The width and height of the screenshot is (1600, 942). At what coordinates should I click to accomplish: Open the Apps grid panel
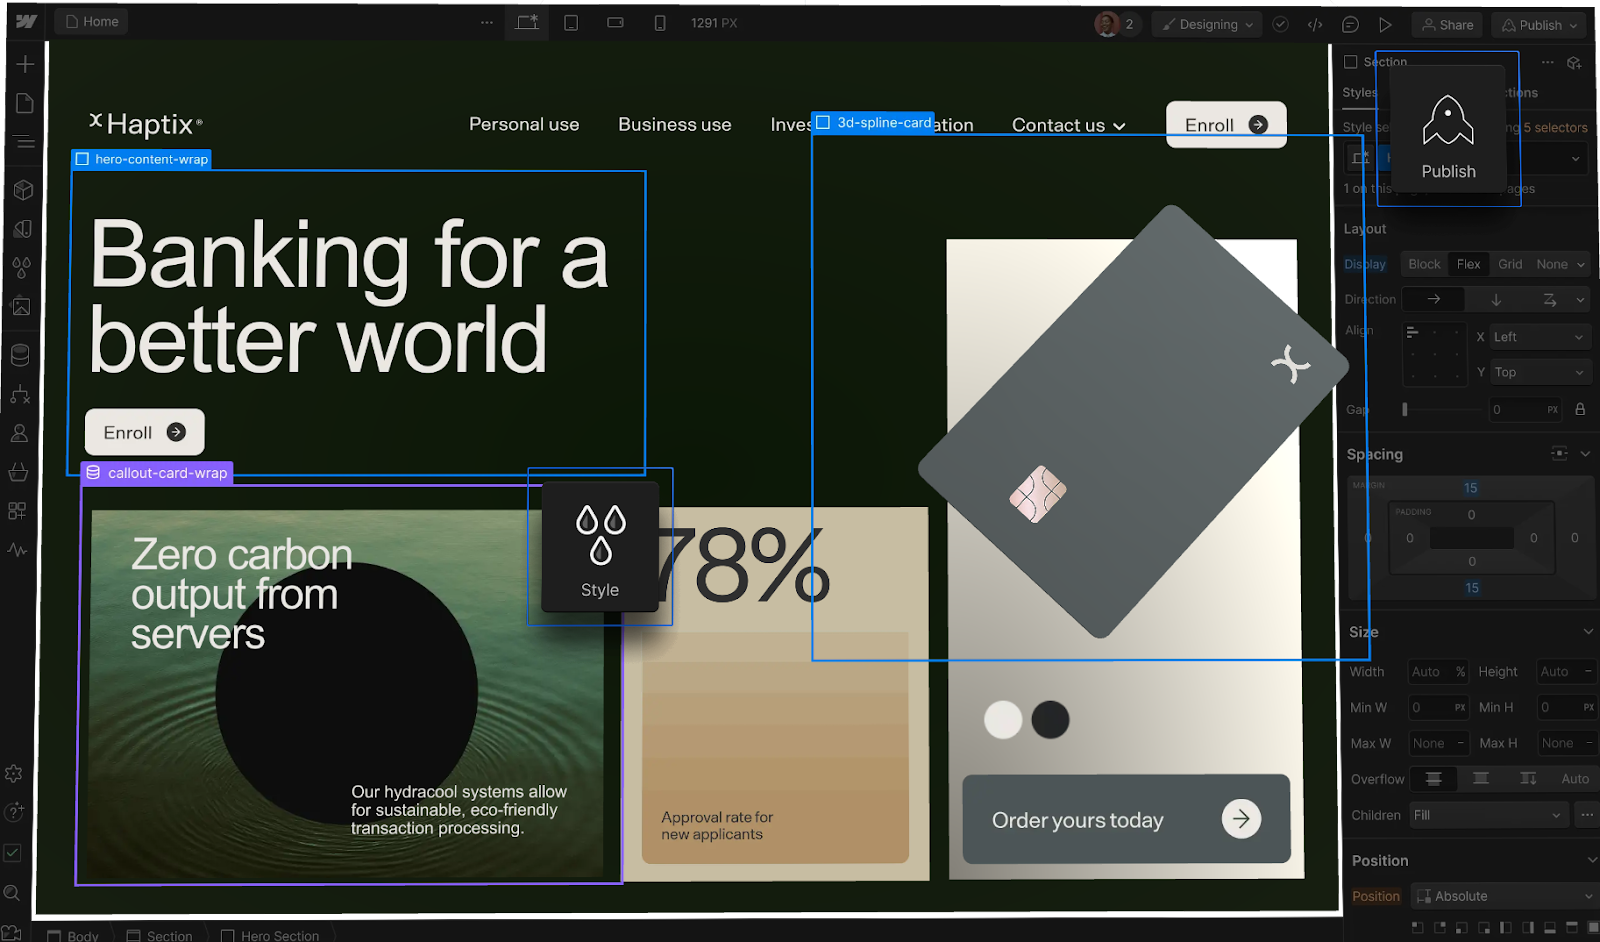[17, 511]
